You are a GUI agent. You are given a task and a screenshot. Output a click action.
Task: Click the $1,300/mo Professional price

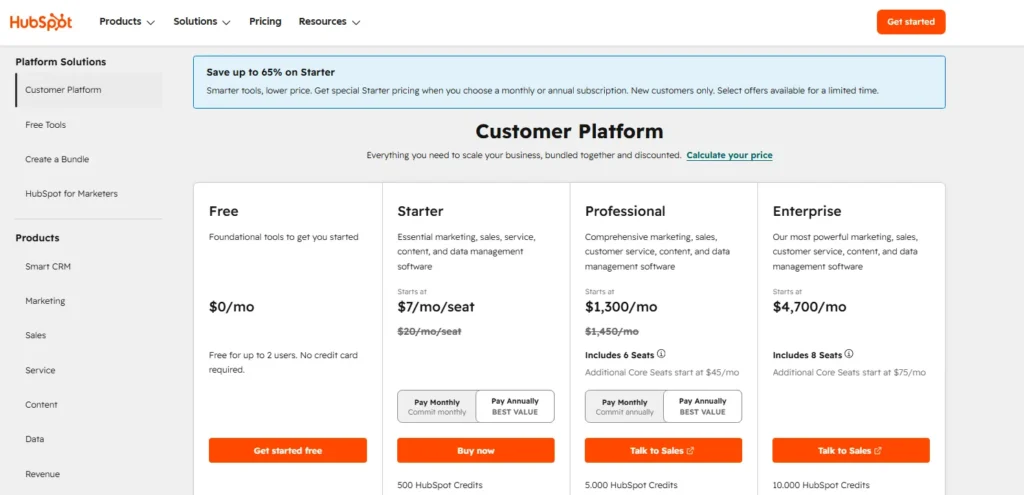621,306
